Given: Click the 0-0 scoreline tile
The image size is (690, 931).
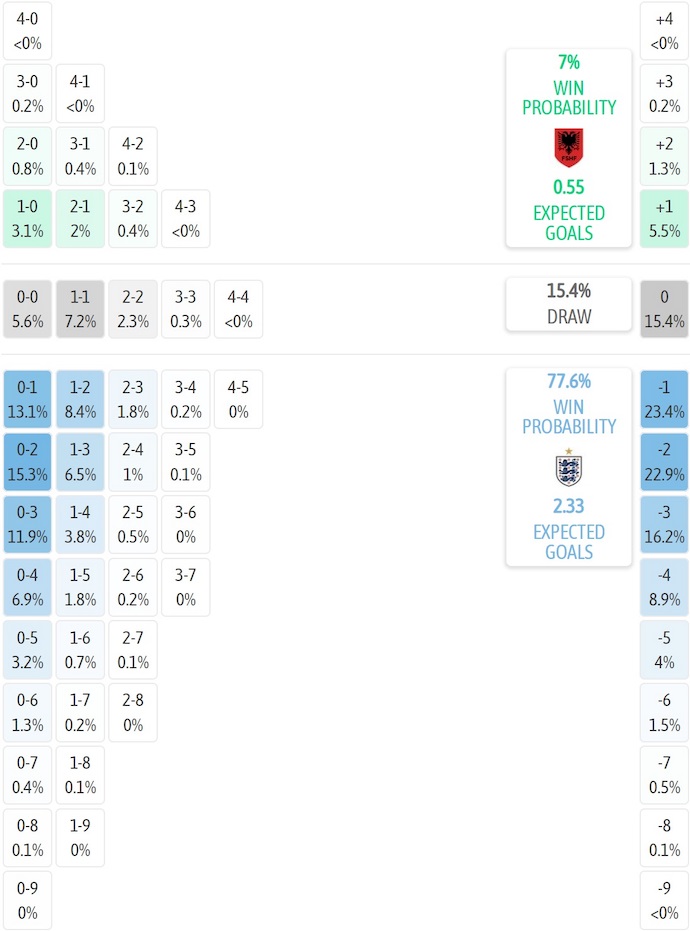Looking at the screenshot, I should click(28, 309).
